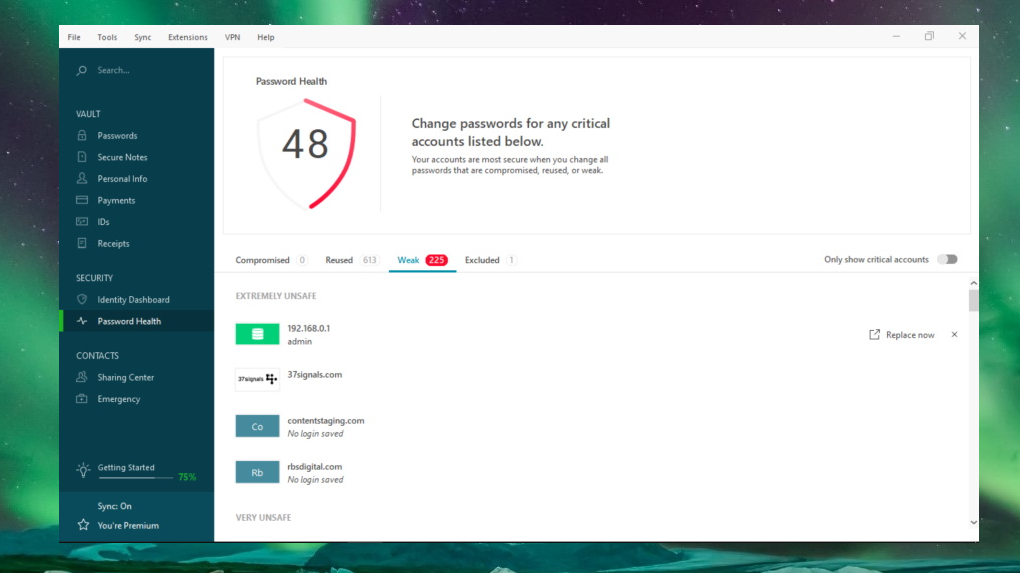This screenshot has width=1020, height=573.
Task: Click the Weak count badge 225
Action: (x=436, y=260)
